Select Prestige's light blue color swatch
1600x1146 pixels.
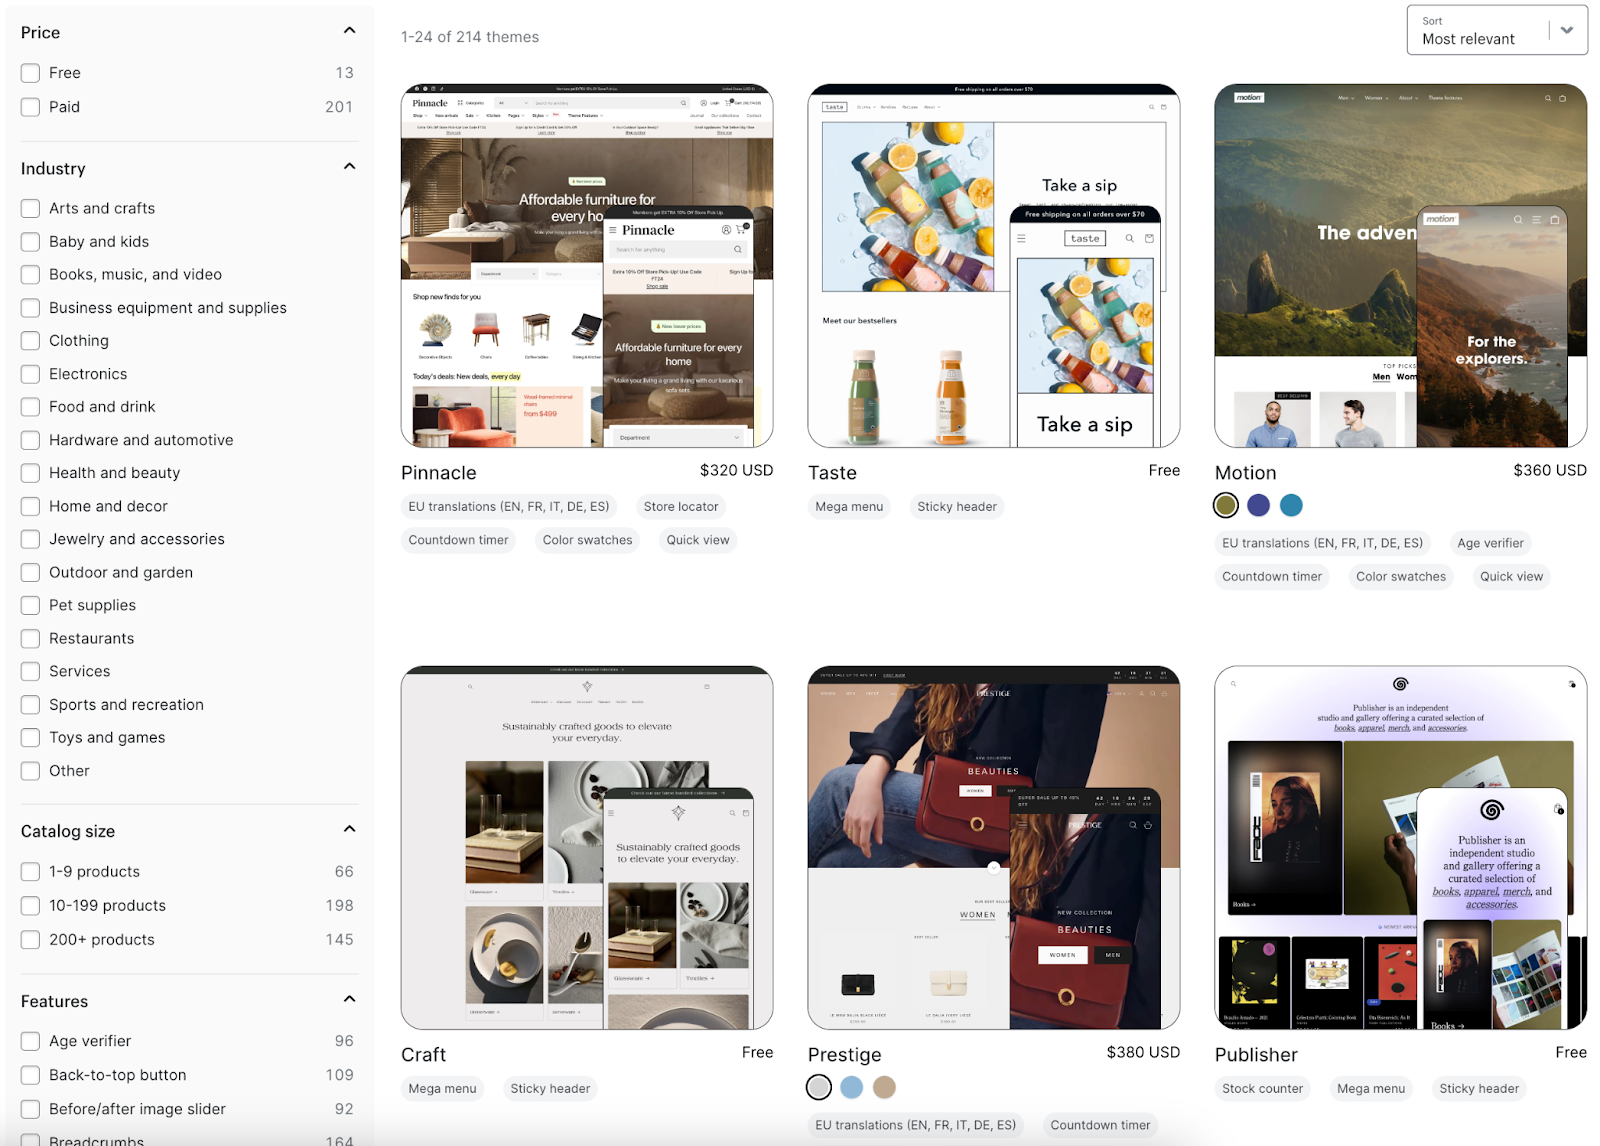[852, 1087]
